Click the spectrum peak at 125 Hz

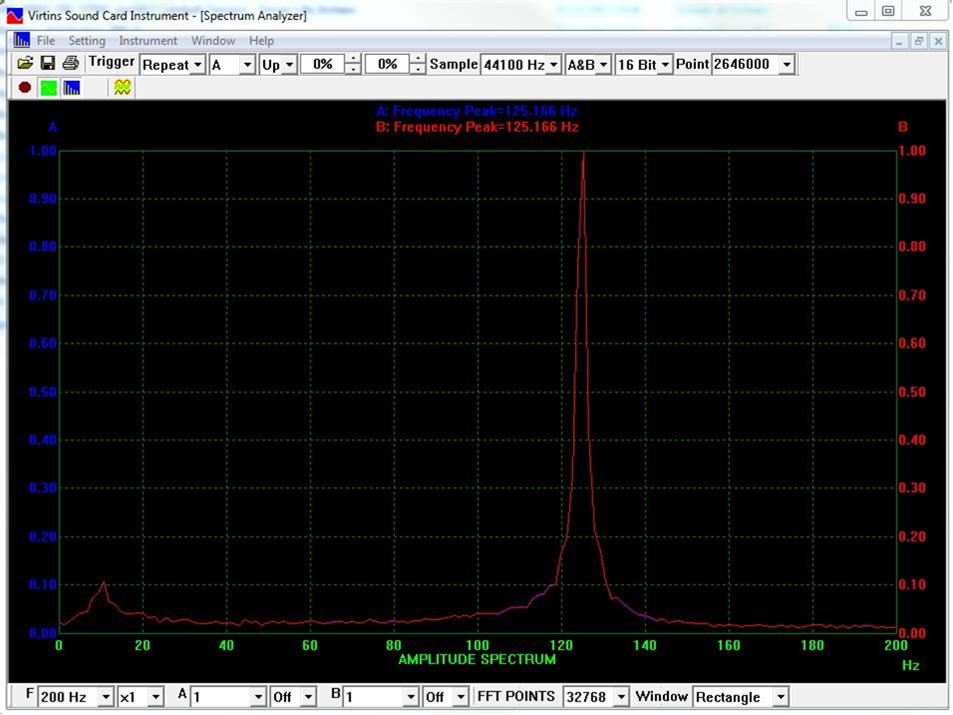click(583, 153)
